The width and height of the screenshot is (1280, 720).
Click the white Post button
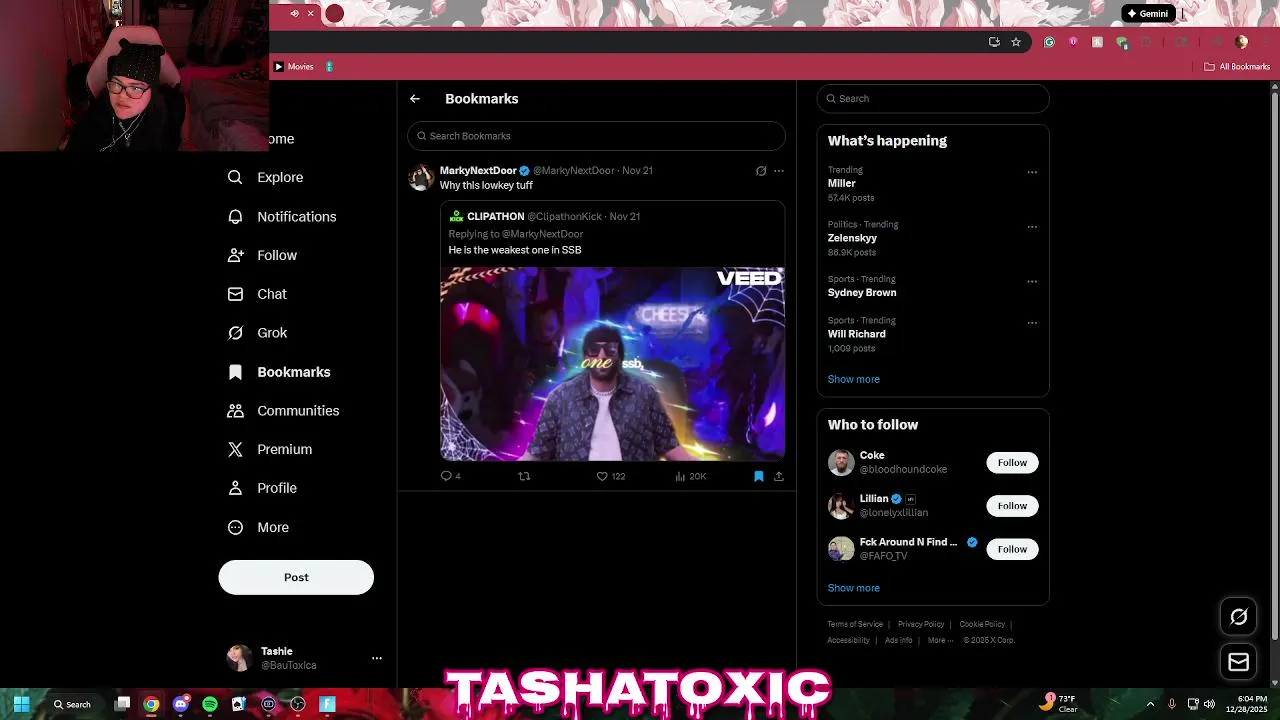(x=296, y=577)
